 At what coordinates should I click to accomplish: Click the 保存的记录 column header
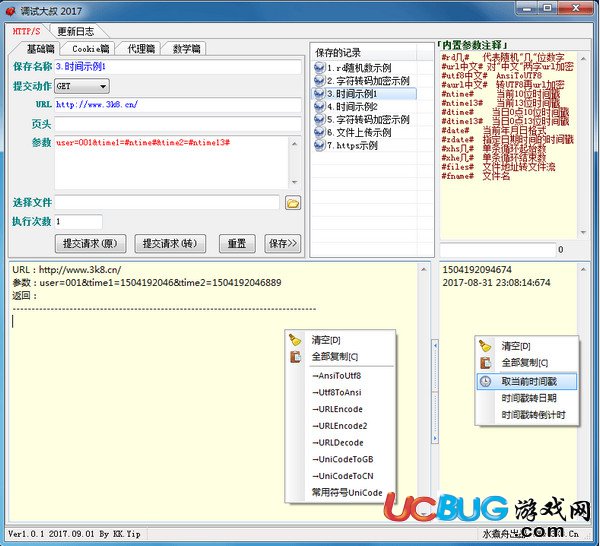coord(364,52)
